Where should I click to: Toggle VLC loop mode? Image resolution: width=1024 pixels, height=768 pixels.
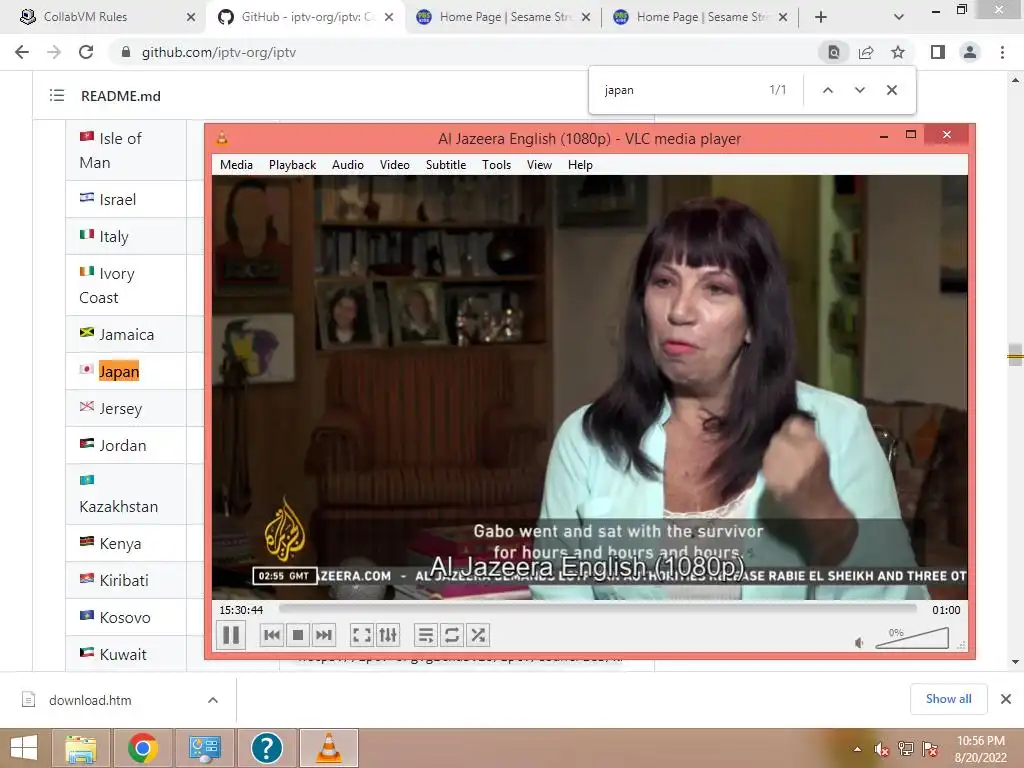click(x=451, y=635)
